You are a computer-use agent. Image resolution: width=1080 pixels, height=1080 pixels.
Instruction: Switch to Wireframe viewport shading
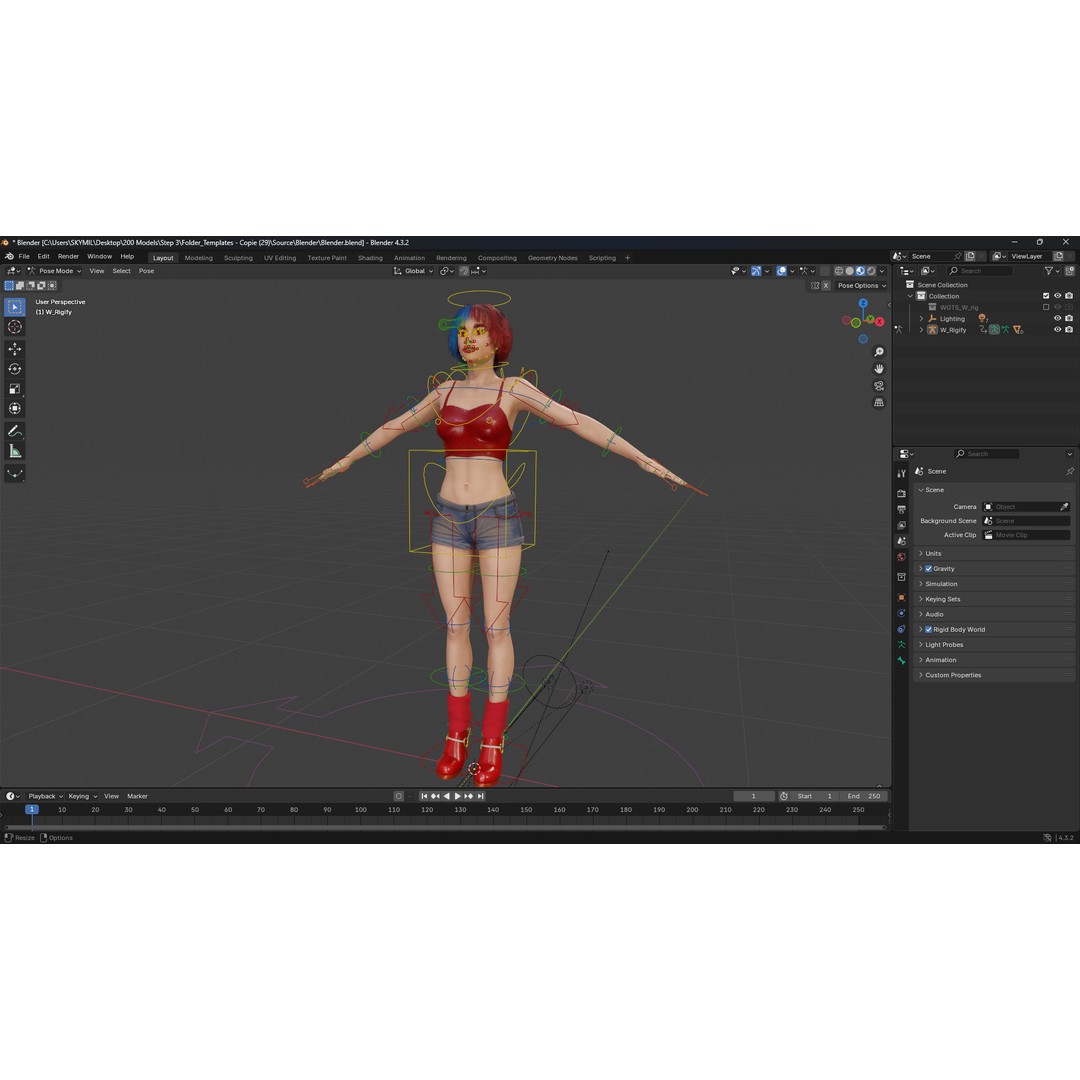(x=839, y=271)
